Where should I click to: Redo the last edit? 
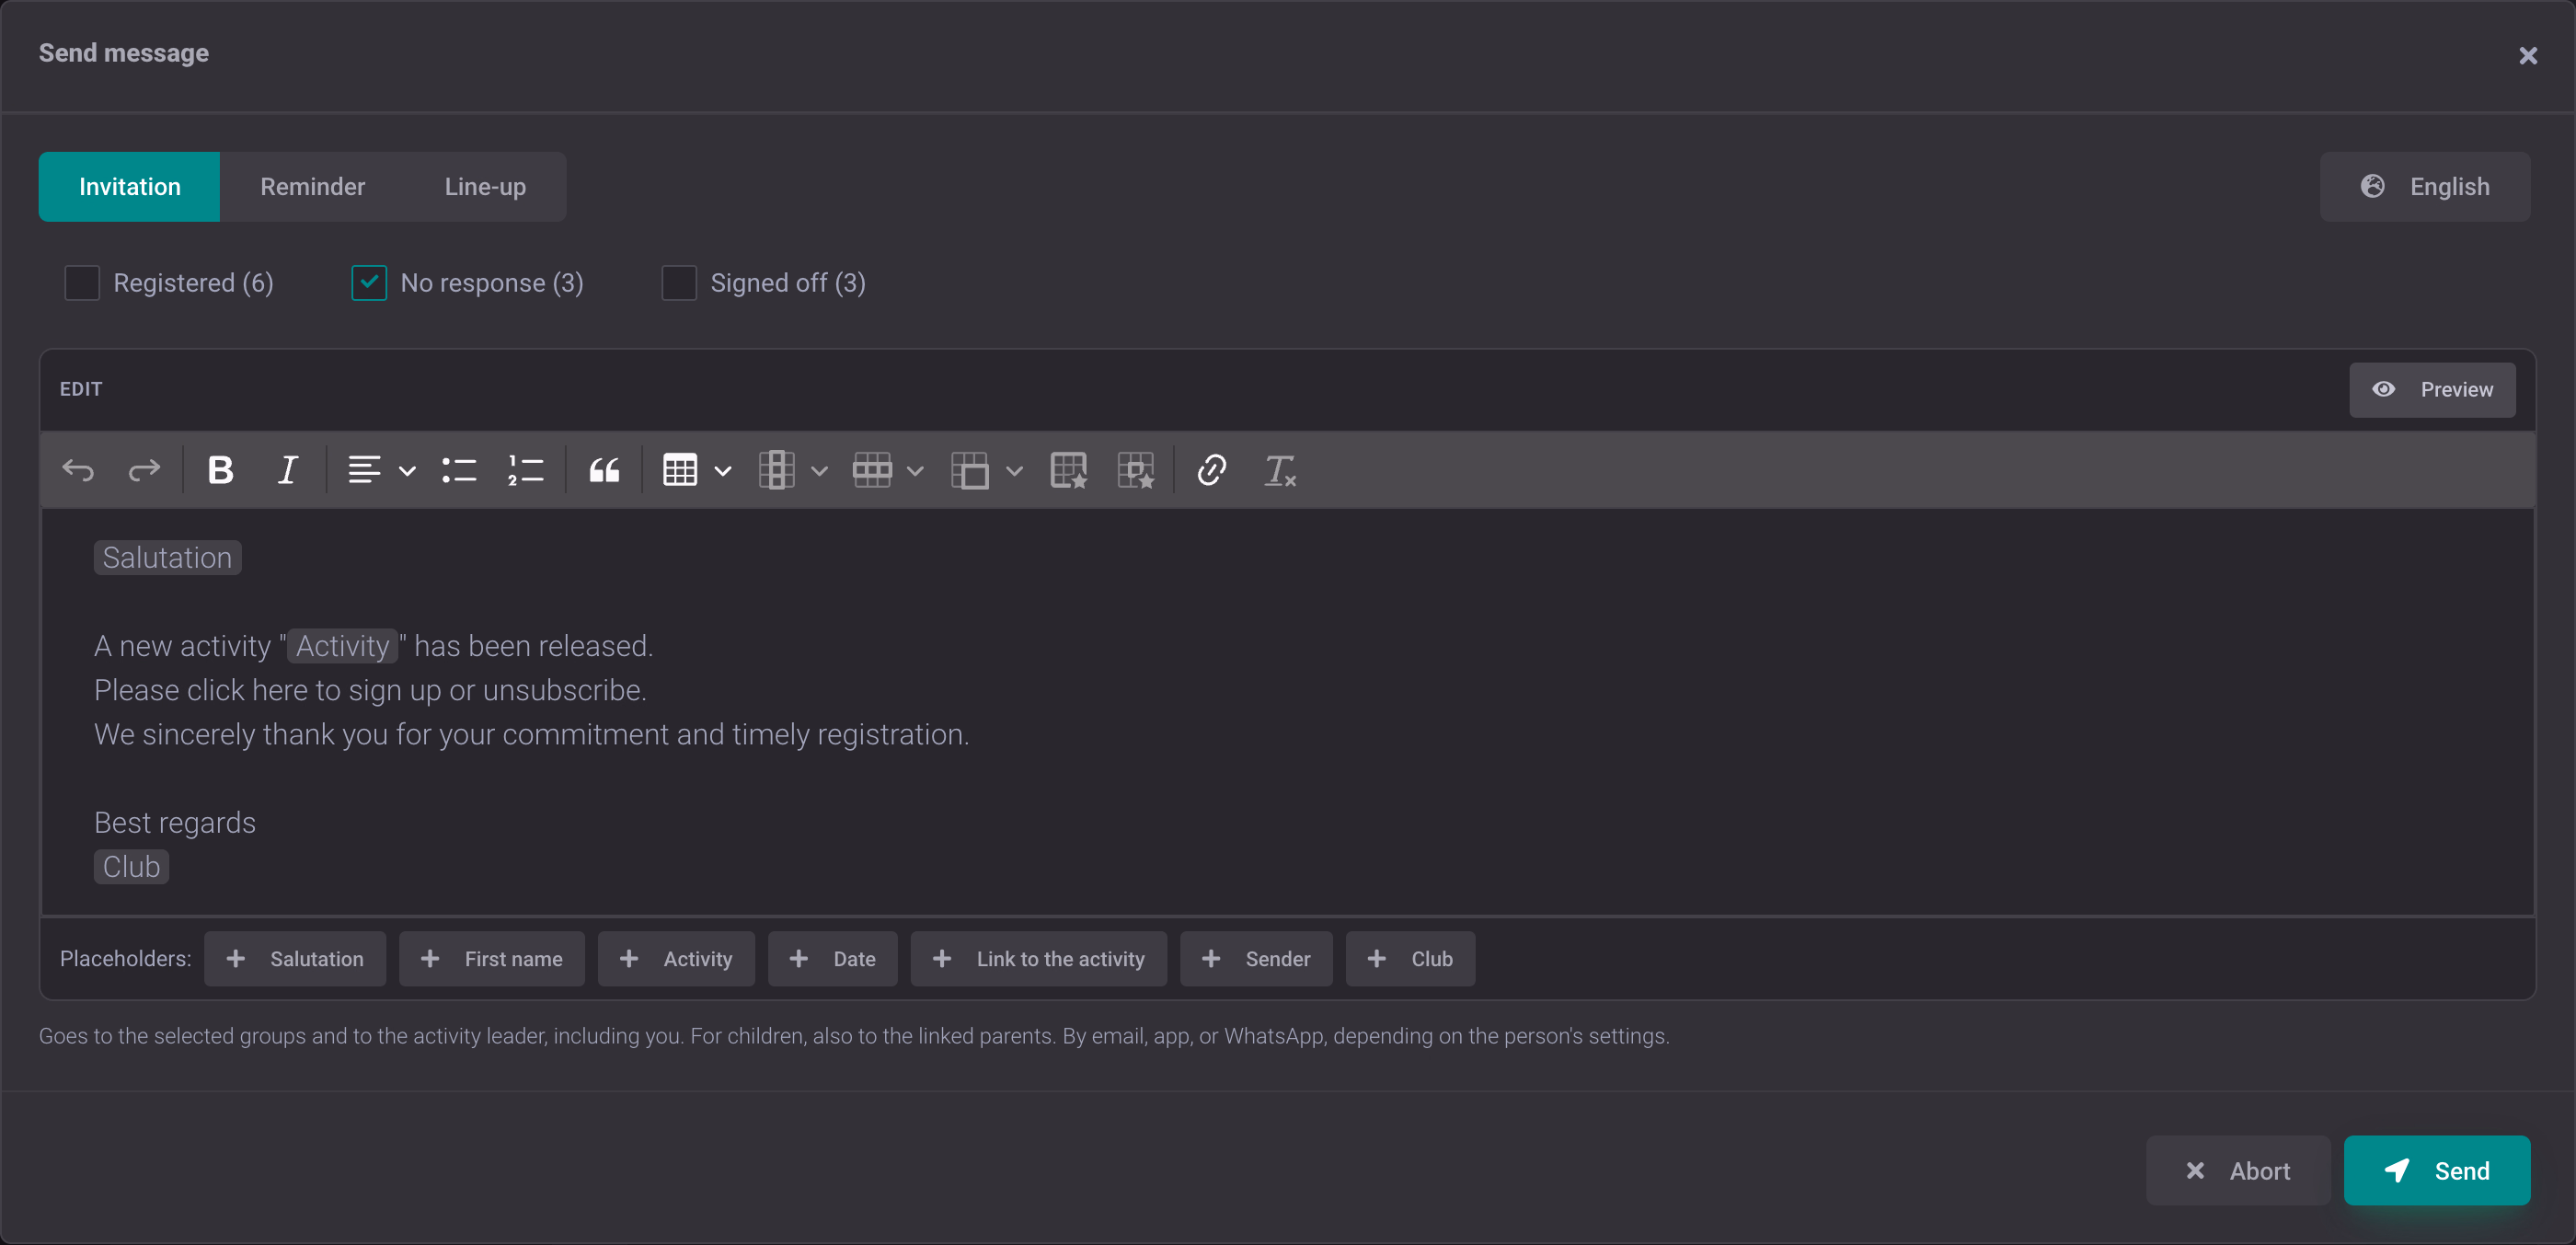tap(144, 470)
